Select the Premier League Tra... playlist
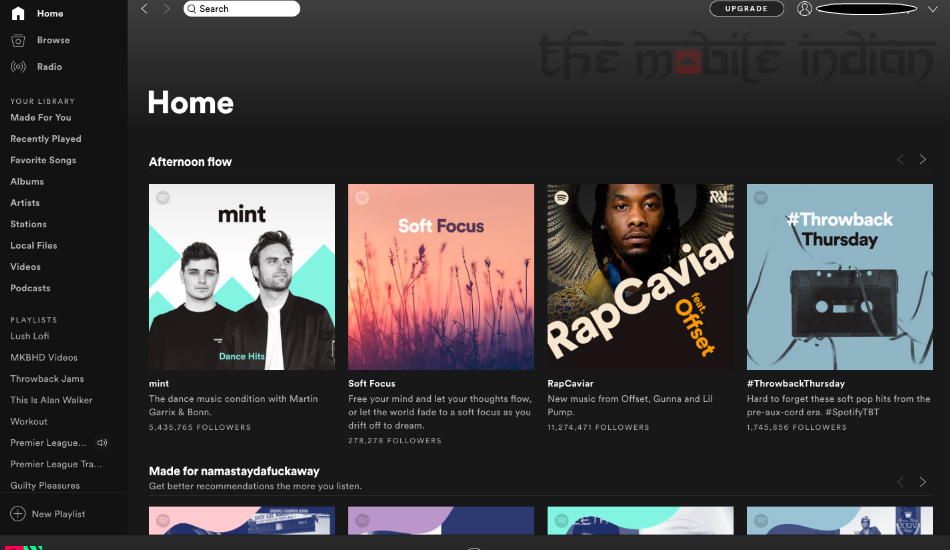950x550 pixels. click(x=56, y=464)
